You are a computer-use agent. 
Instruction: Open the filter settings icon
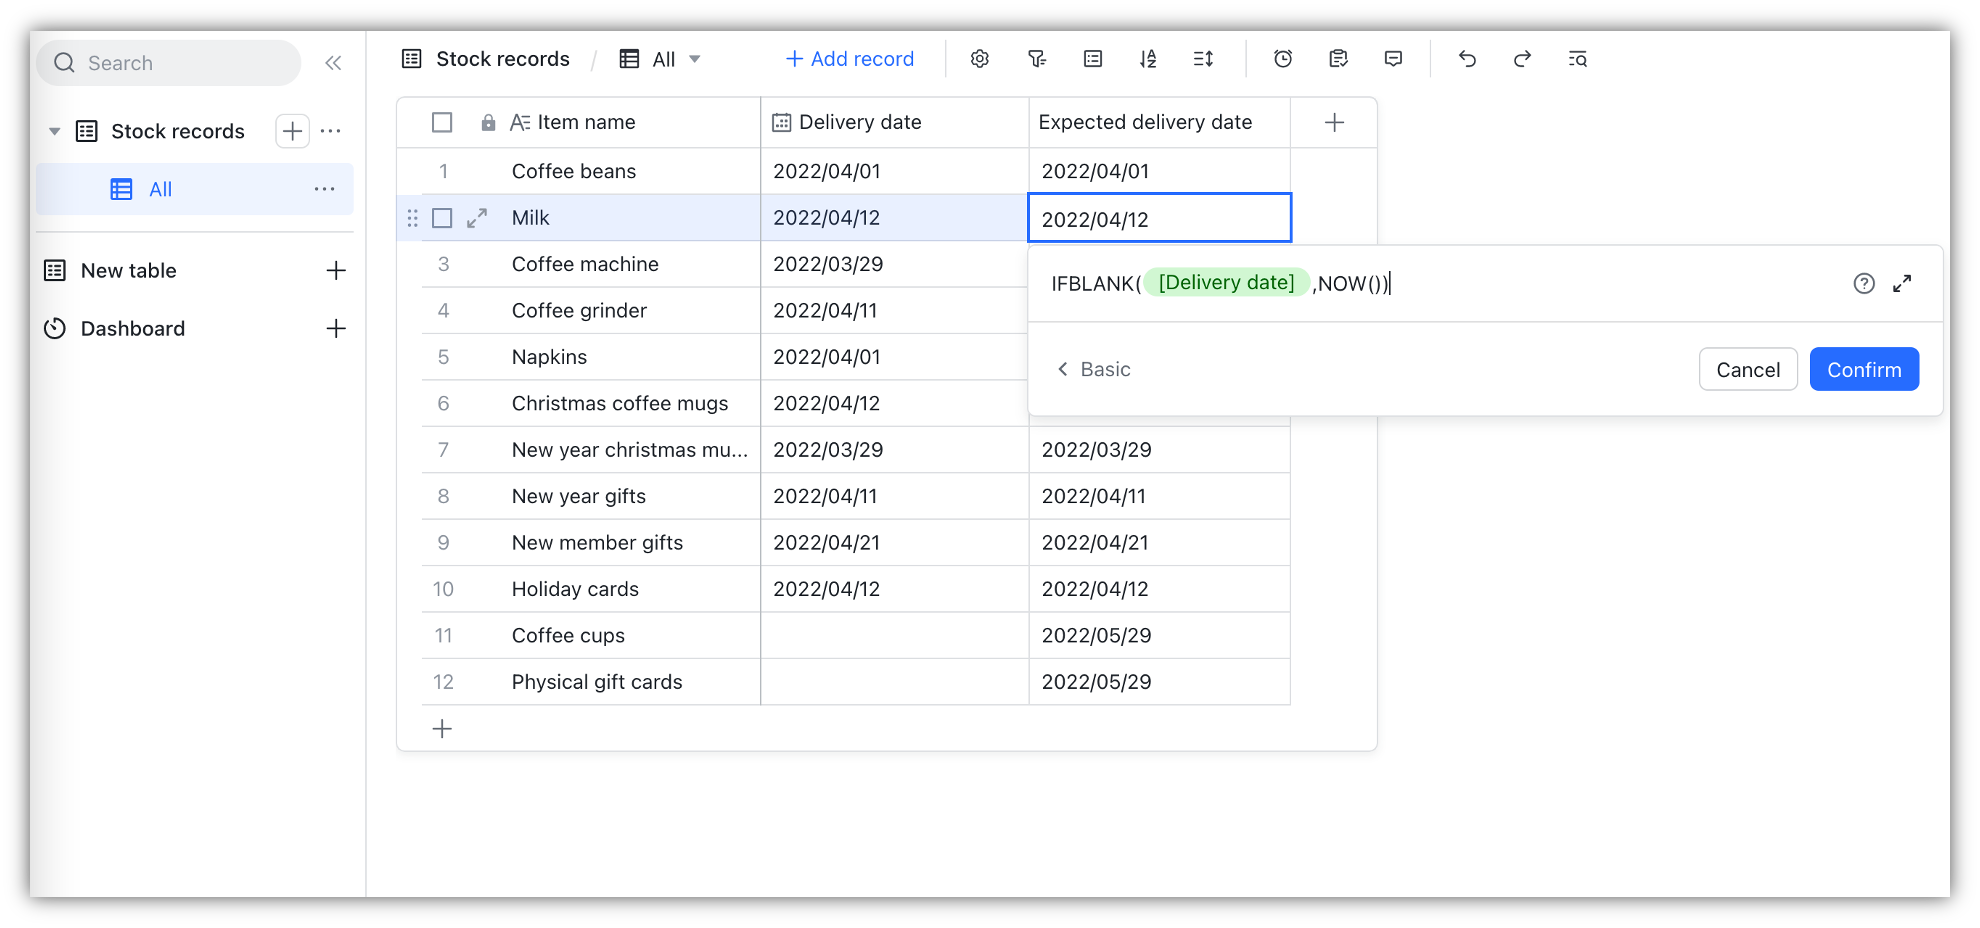[1037, 59]
